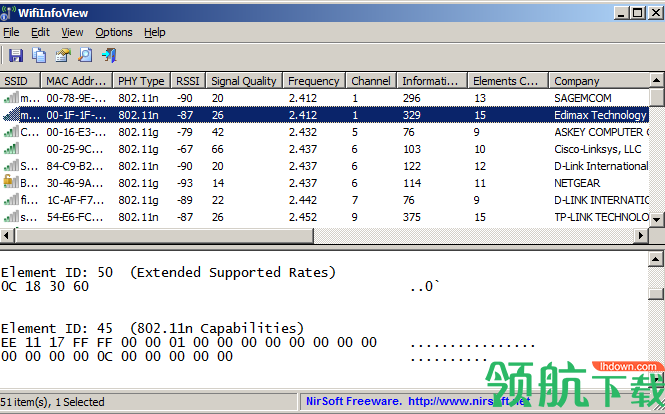Viewport: 665px width, 414px height.
Task: Click the '51 item(s), 1 Selected' status text
Action: coord(52,402)
